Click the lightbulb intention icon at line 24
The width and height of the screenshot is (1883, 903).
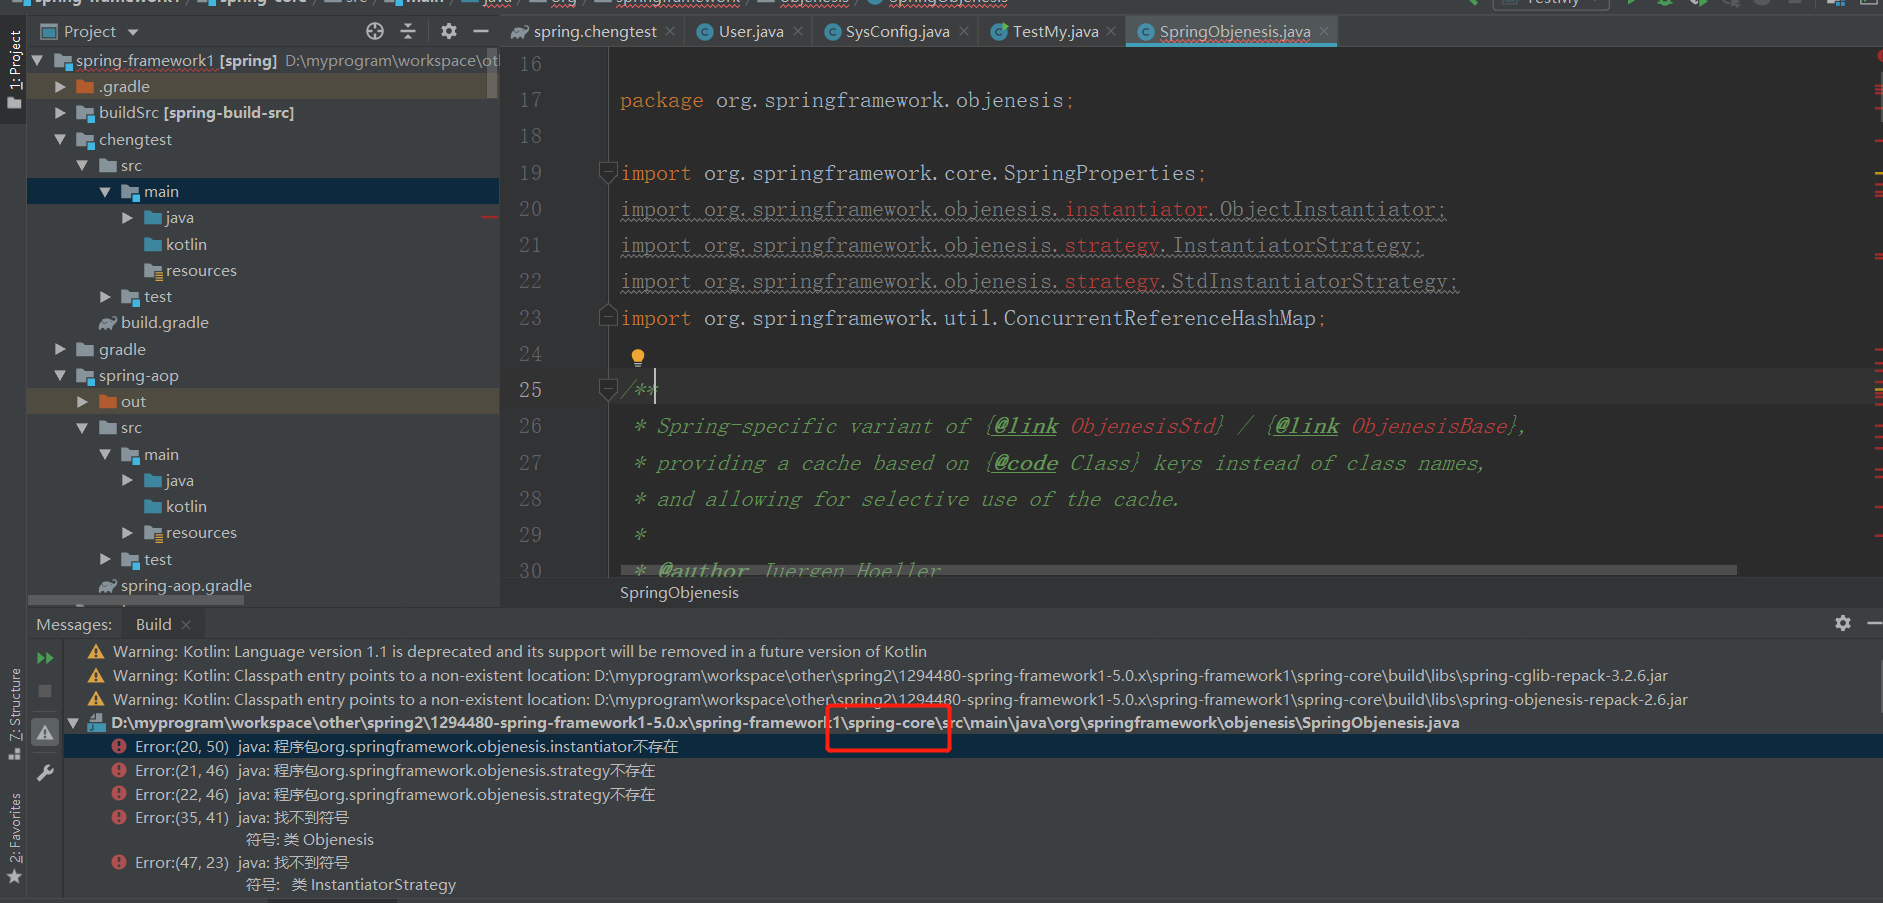pyautogui.click(x=638, y=357)
